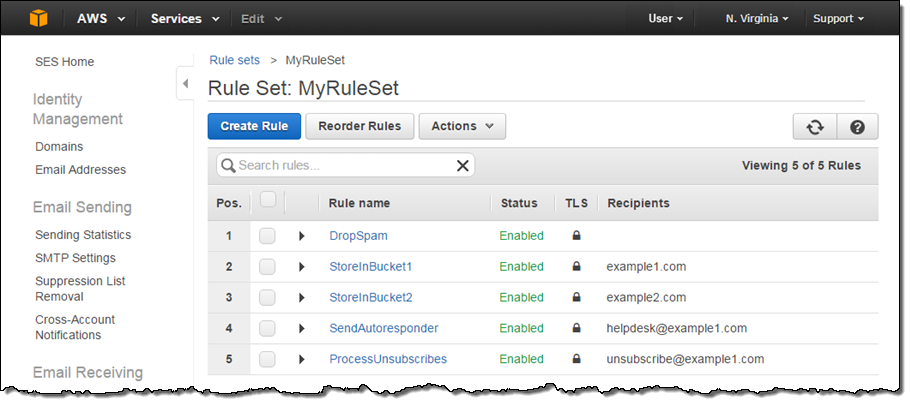The width and height of the screenshot is (910, 404).
Task: Click the refresh rules icon button
Action: point(815,127)
